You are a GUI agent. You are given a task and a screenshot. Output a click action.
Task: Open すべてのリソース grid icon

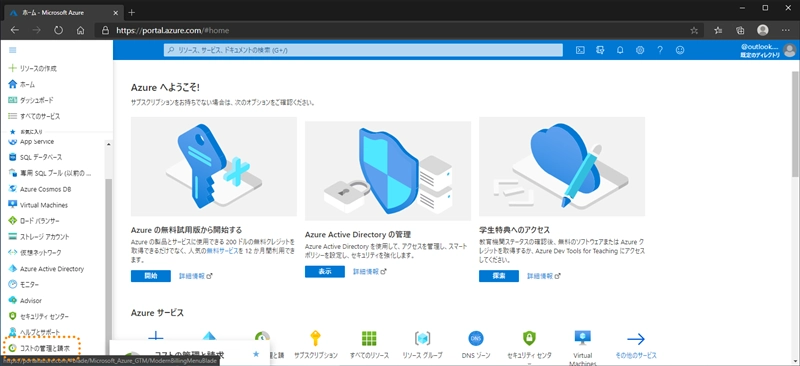coord(369,338)
